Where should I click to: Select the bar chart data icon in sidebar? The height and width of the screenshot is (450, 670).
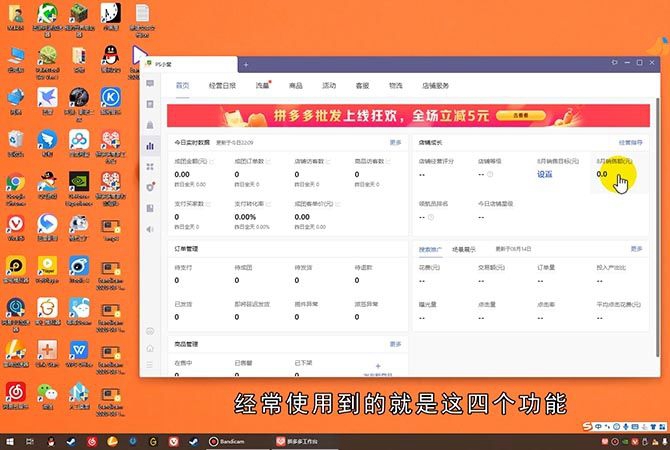pyautogui.click(x=150, y=146)
